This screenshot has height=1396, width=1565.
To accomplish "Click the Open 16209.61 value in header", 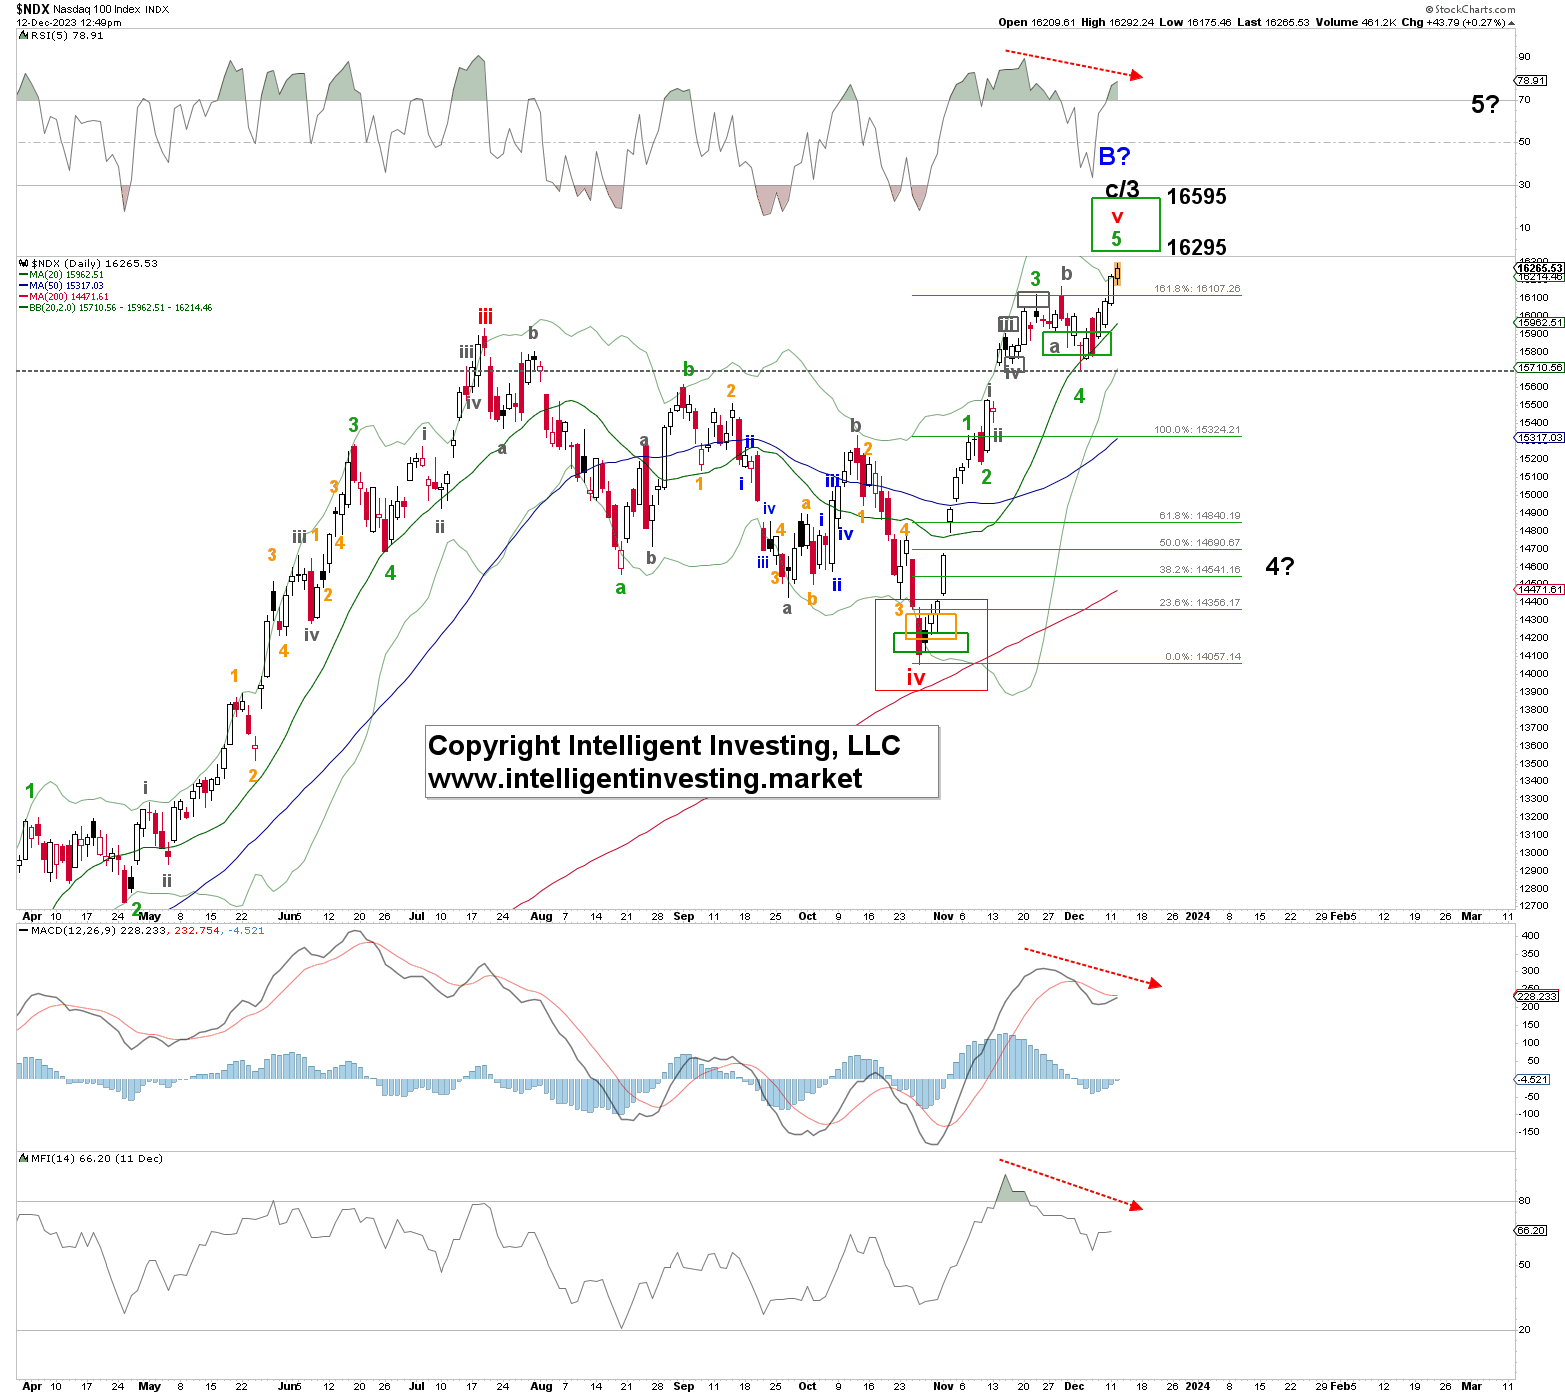I will click(x=1039, y=22).
